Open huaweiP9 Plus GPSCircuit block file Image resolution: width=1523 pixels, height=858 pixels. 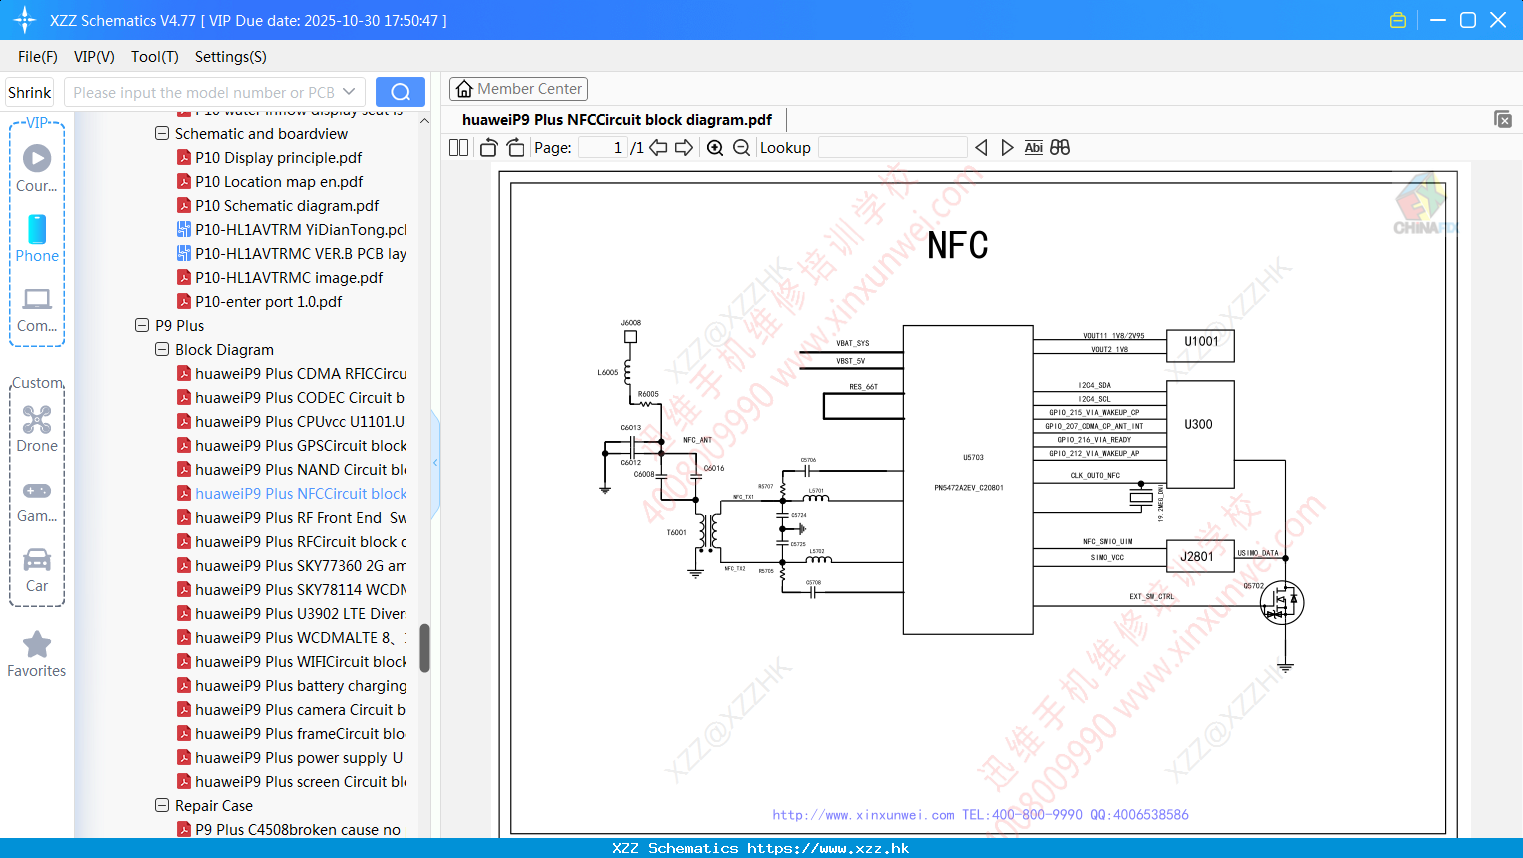(300, 445)
